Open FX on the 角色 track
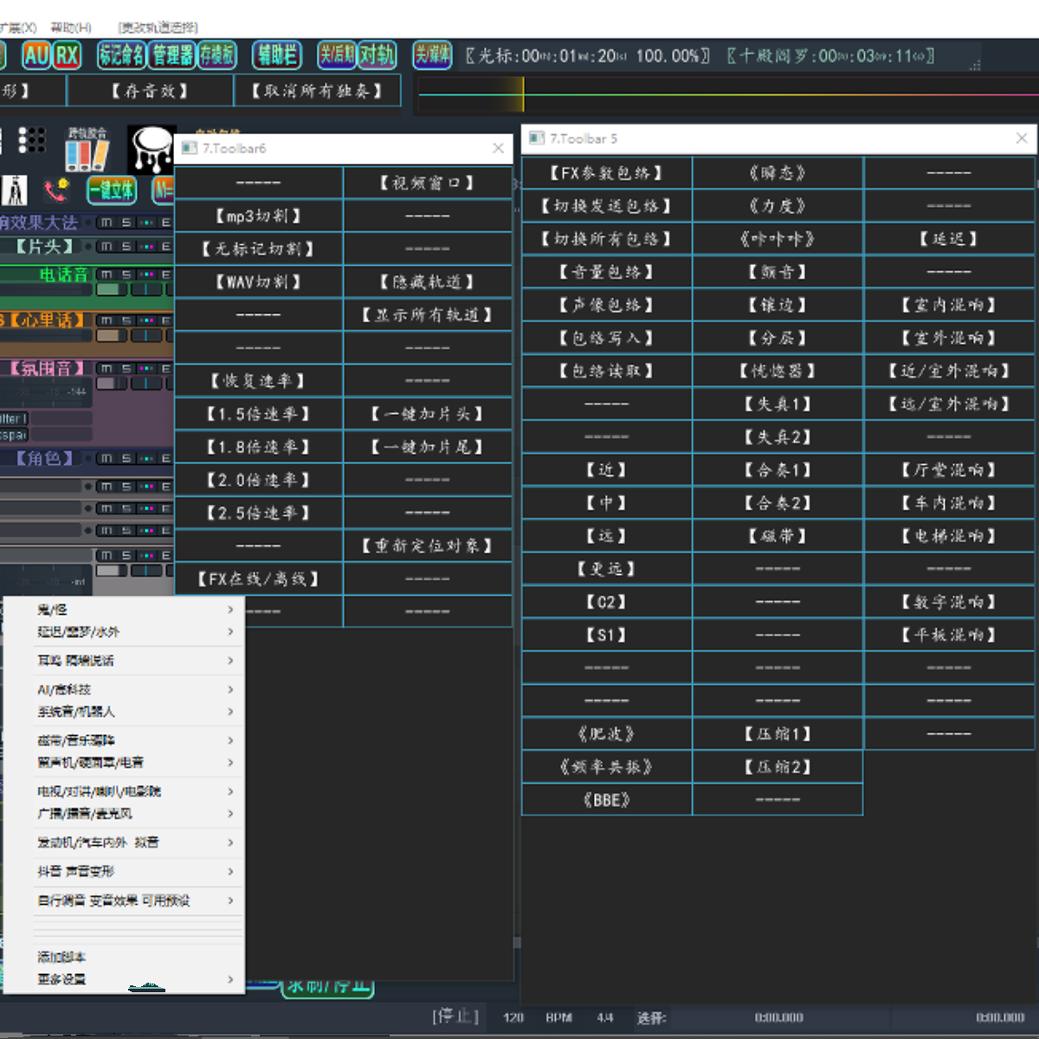Viewport: 1039px width, 1039px height. (x=147, y=458)
